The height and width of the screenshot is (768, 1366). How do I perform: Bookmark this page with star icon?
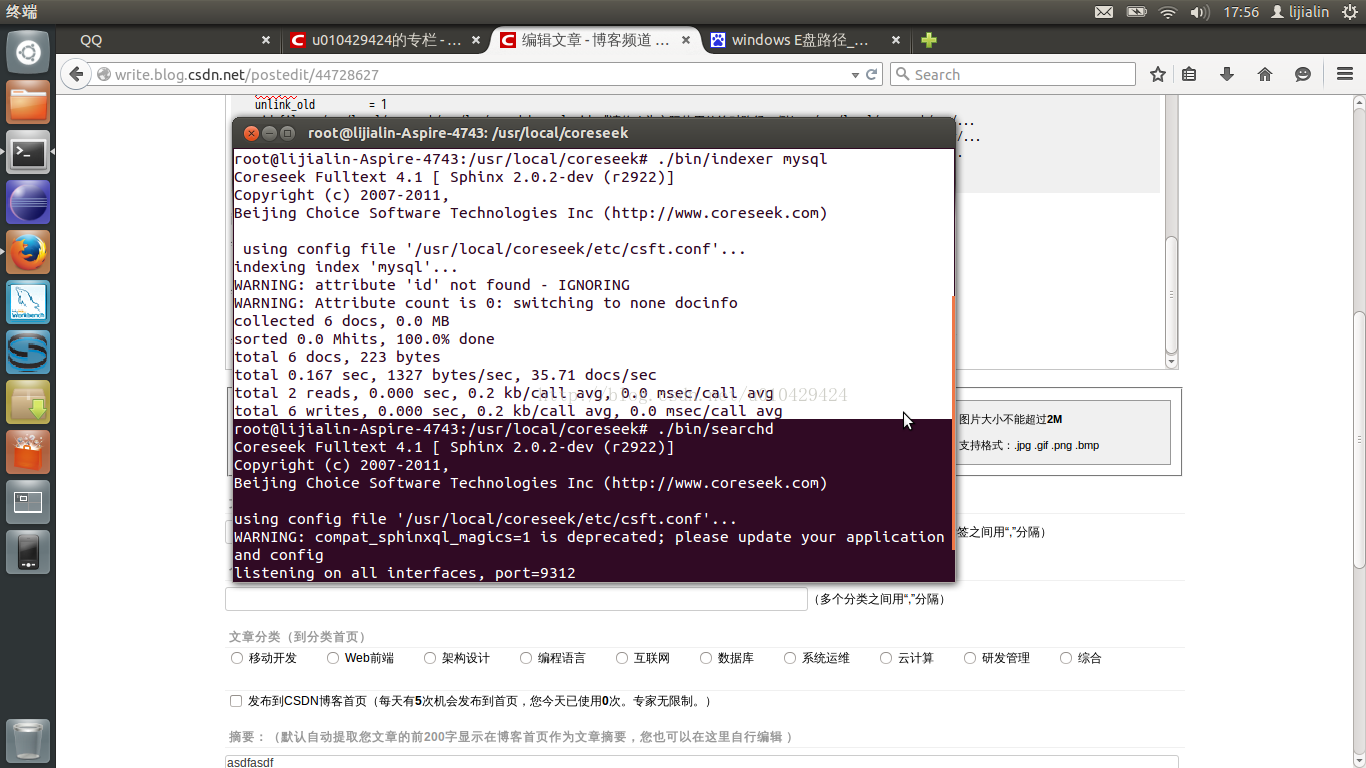tap(1157, 74)
